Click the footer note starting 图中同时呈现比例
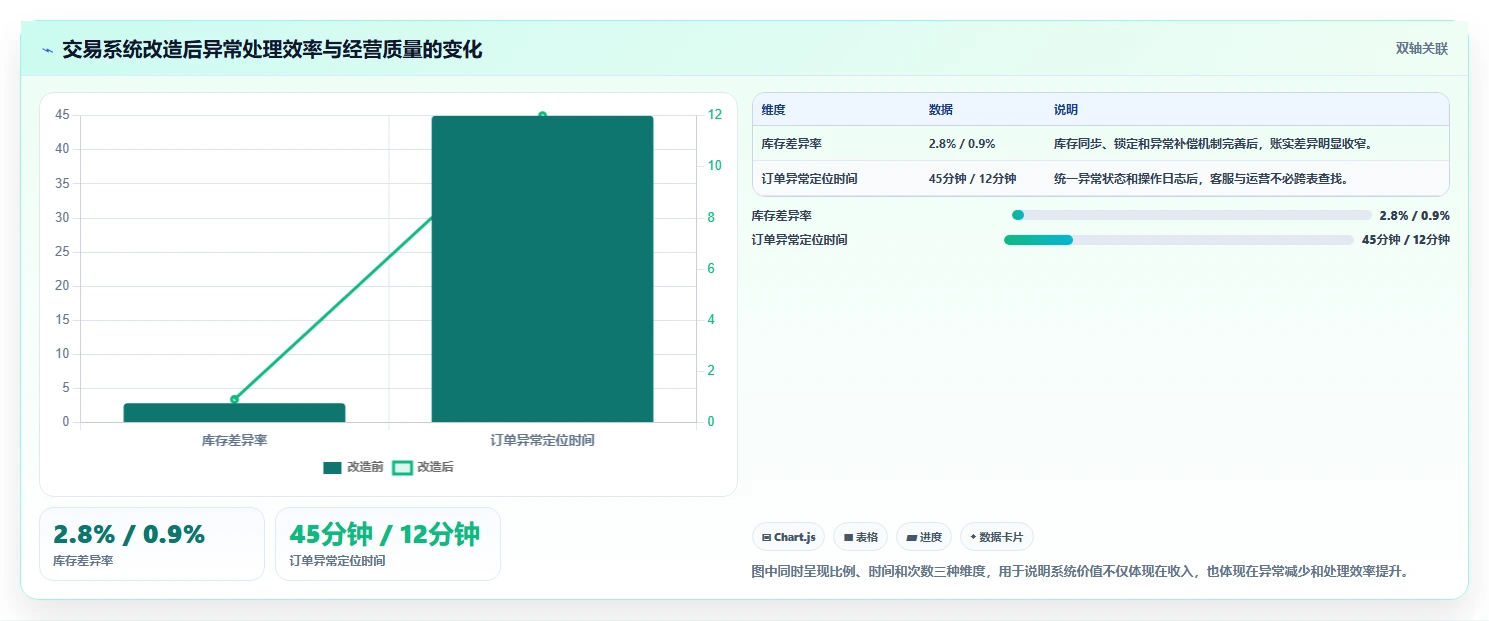 tap(1080, 572)
